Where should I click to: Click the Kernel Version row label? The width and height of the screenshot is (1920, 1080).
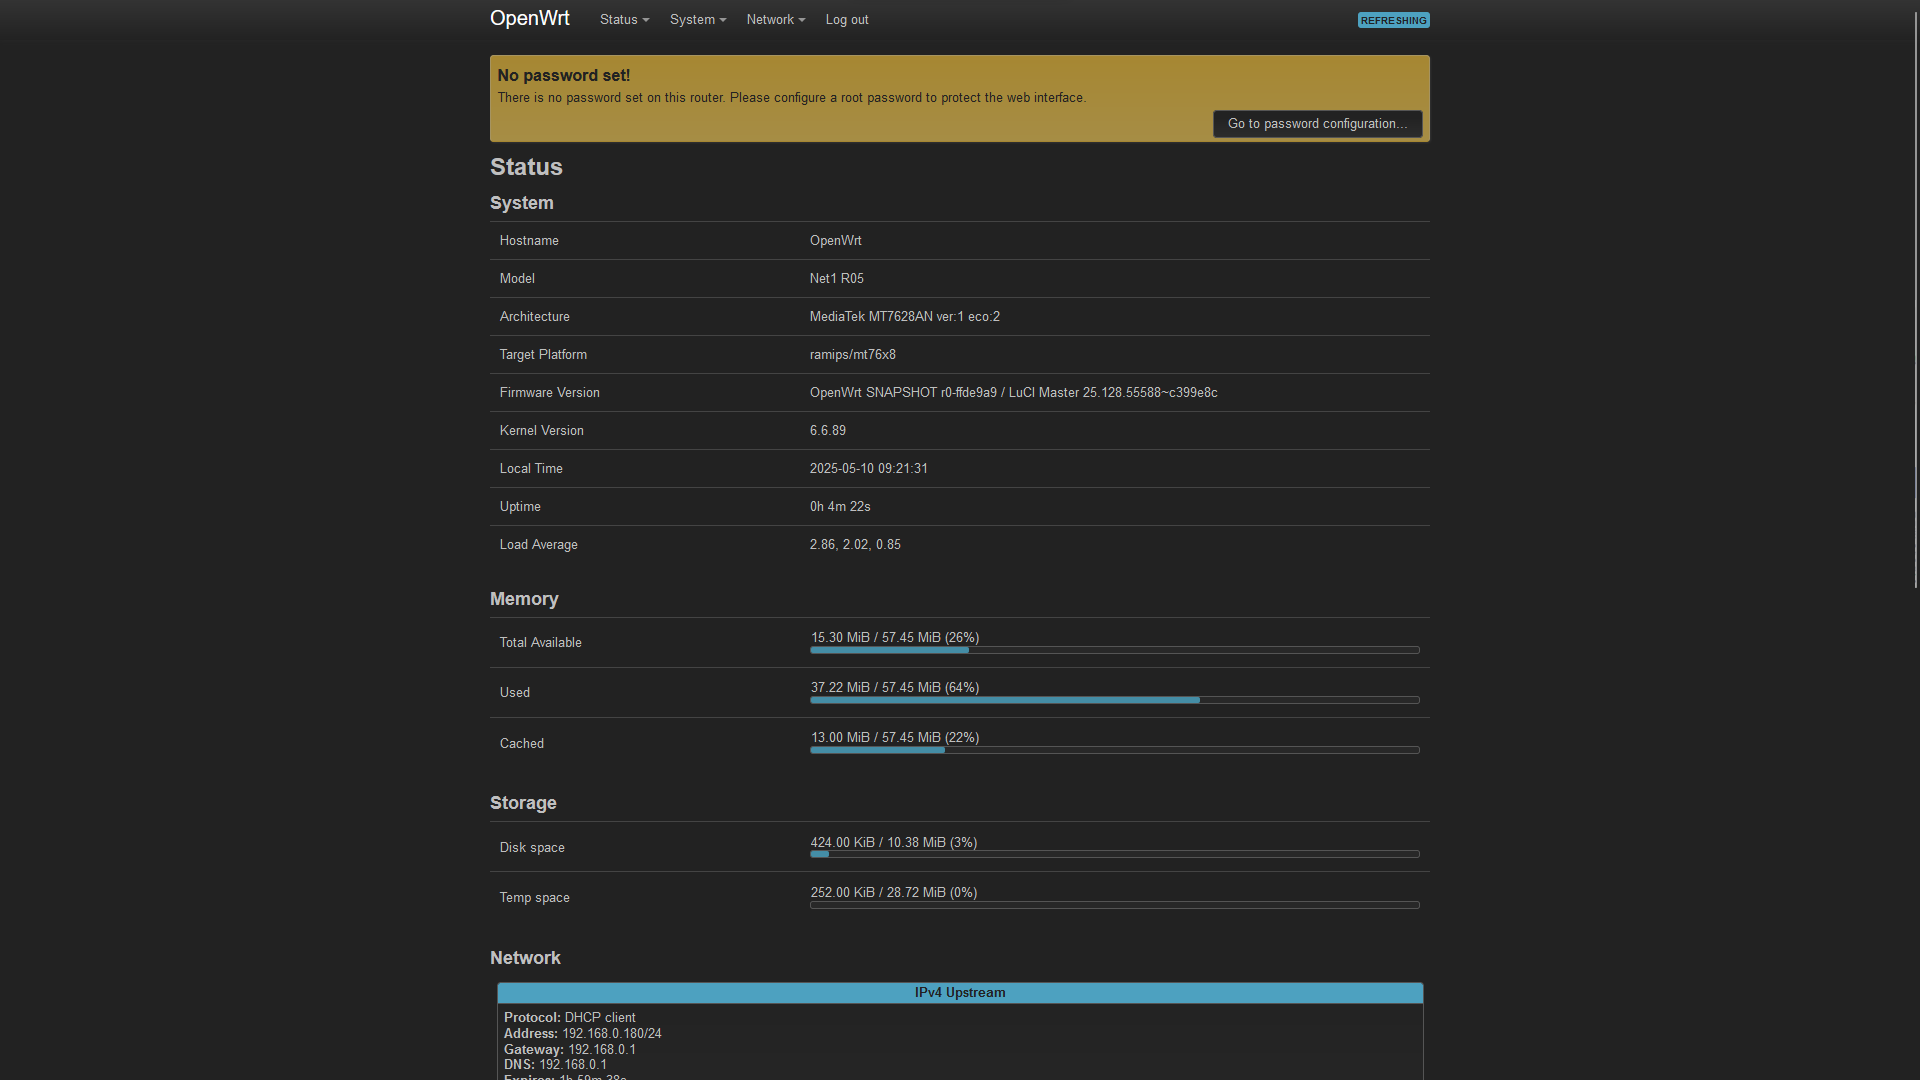542,431
